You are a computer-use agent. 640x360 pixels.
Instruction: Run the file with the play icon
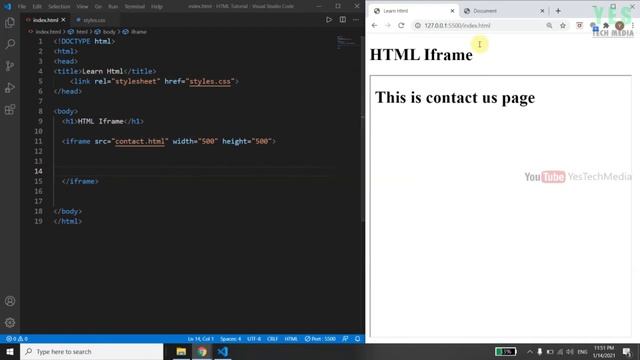pyautogui.click(x=329, y=20)
